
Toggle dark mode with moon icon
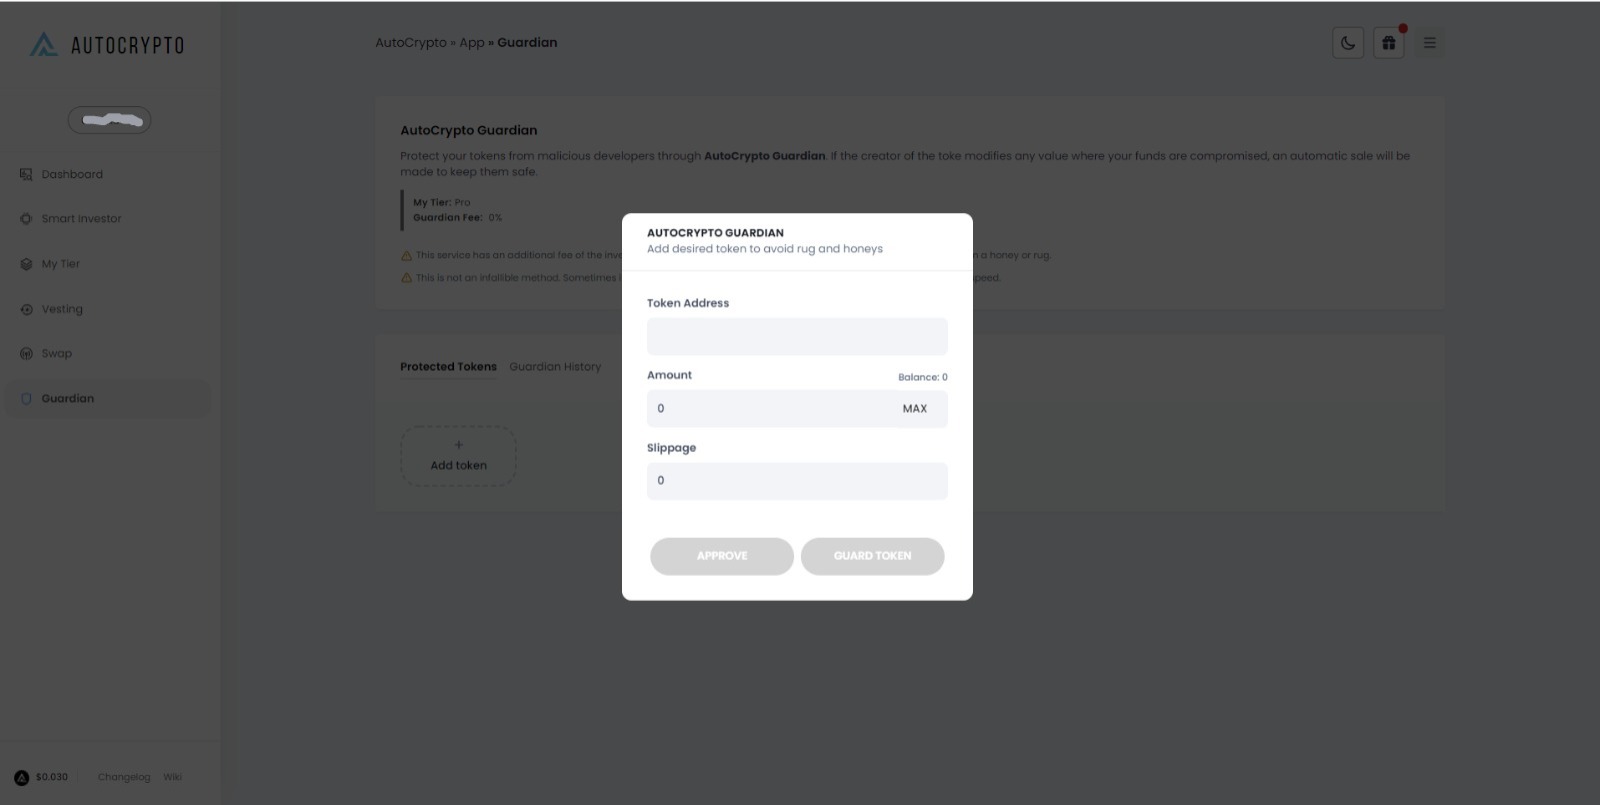tap(1348, 43)
